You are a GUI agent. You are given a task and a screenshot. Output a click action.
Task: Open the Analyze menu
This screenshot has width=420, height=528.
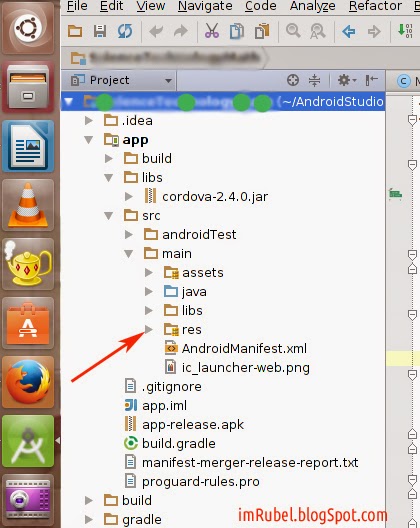[x=313, y=6]
